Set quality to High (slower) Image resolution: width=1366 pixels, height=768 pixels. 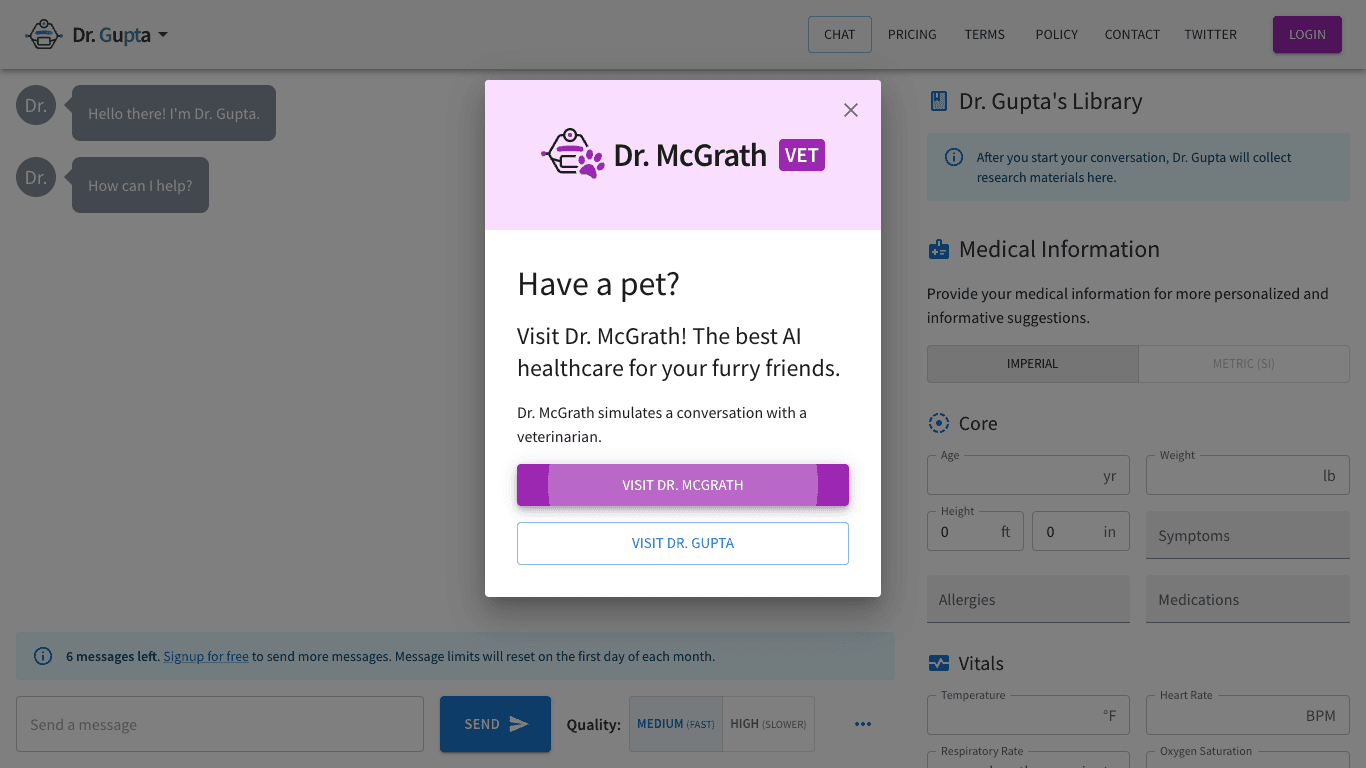tap(768, 724)
